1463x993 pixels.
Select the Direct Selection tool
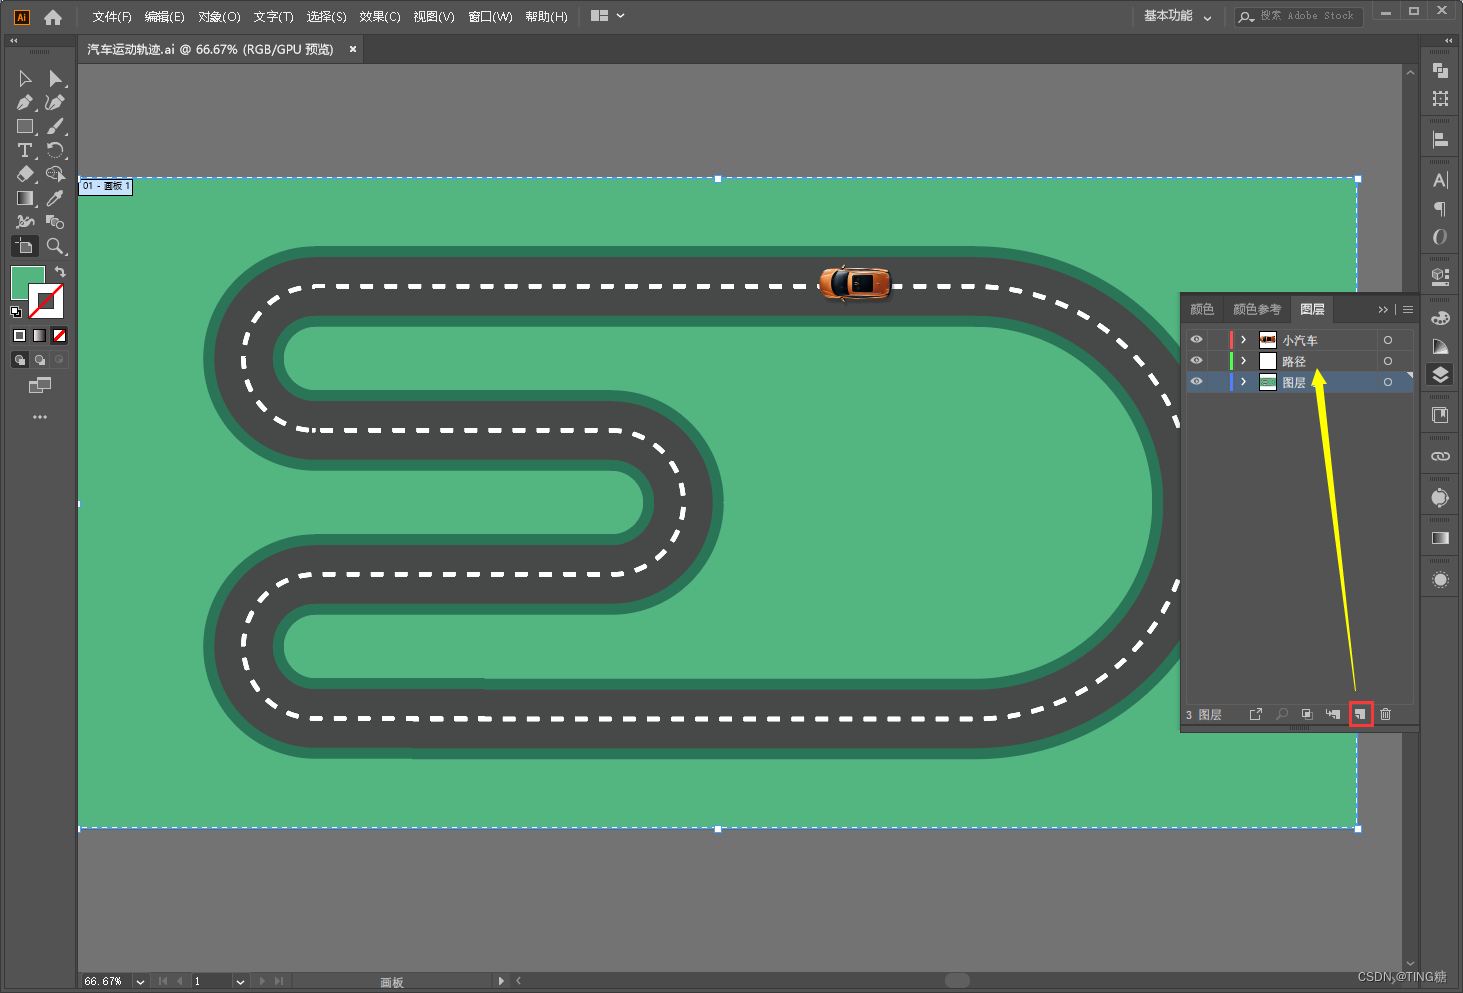[x=55, y=78]
